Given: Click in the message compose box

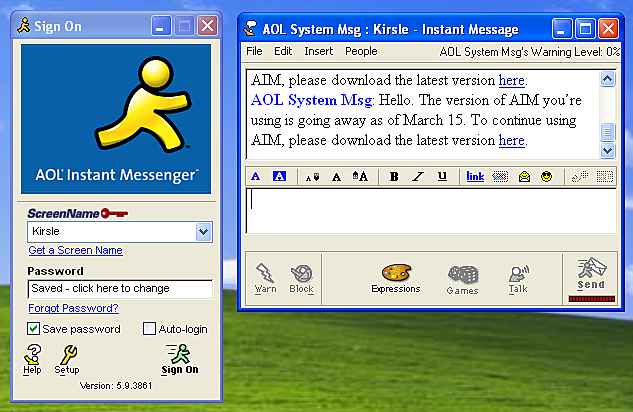Looking at the screenshot, I should [431, 211].
